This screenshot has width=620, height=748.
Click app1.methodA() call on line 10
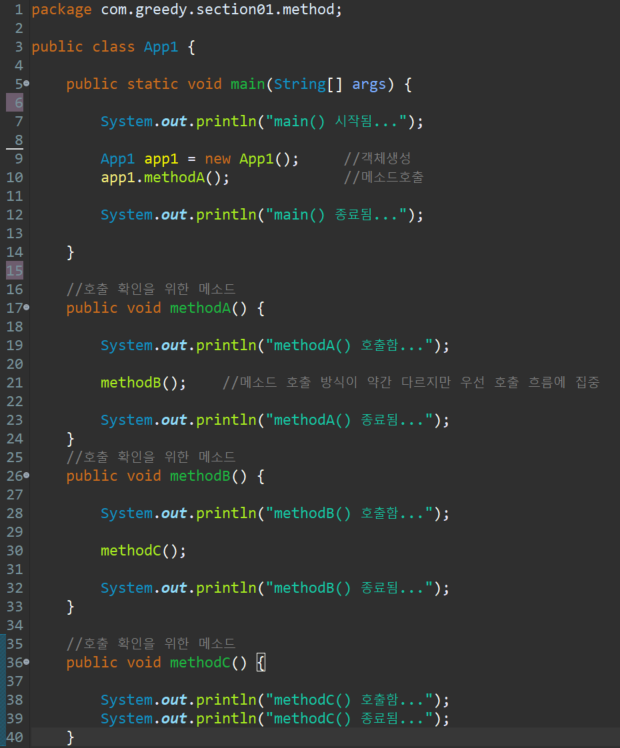[x=165, y=177]
